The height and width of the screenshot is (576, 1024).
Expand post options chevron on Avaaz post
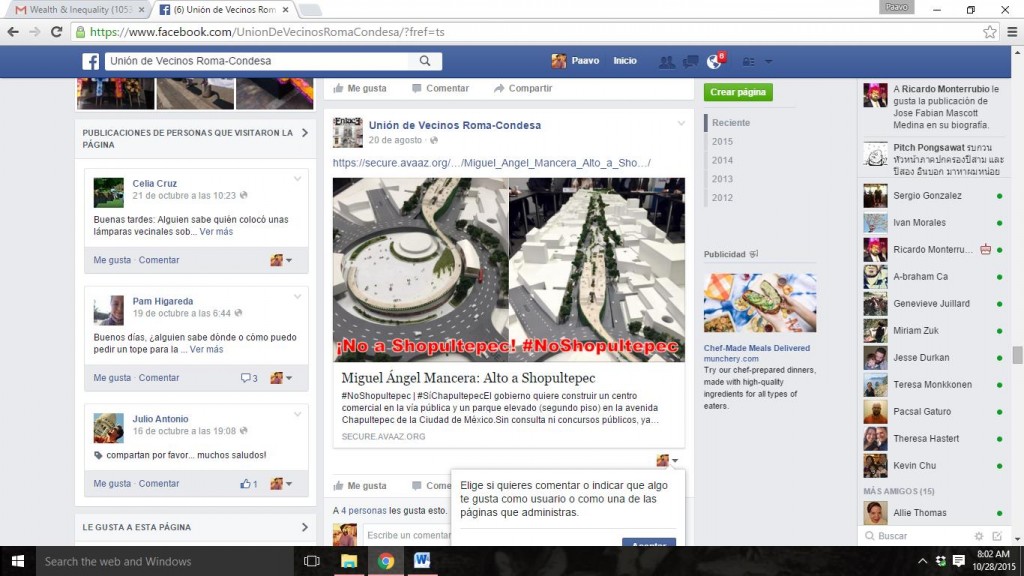point(681,124)
